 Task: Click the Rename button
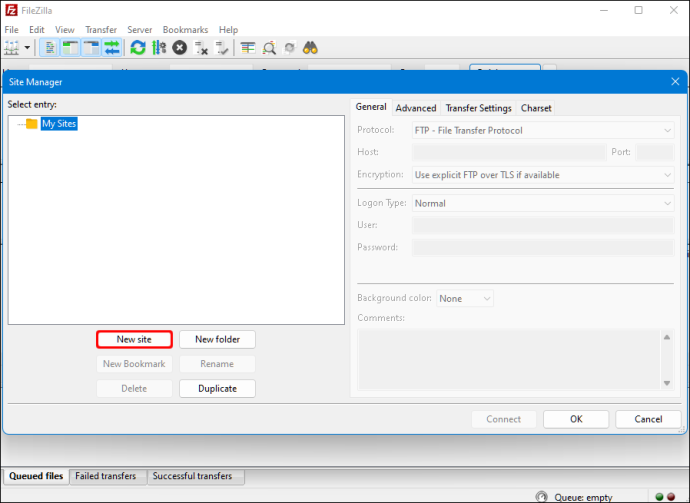pyautogui.click(x=217, y=364)
